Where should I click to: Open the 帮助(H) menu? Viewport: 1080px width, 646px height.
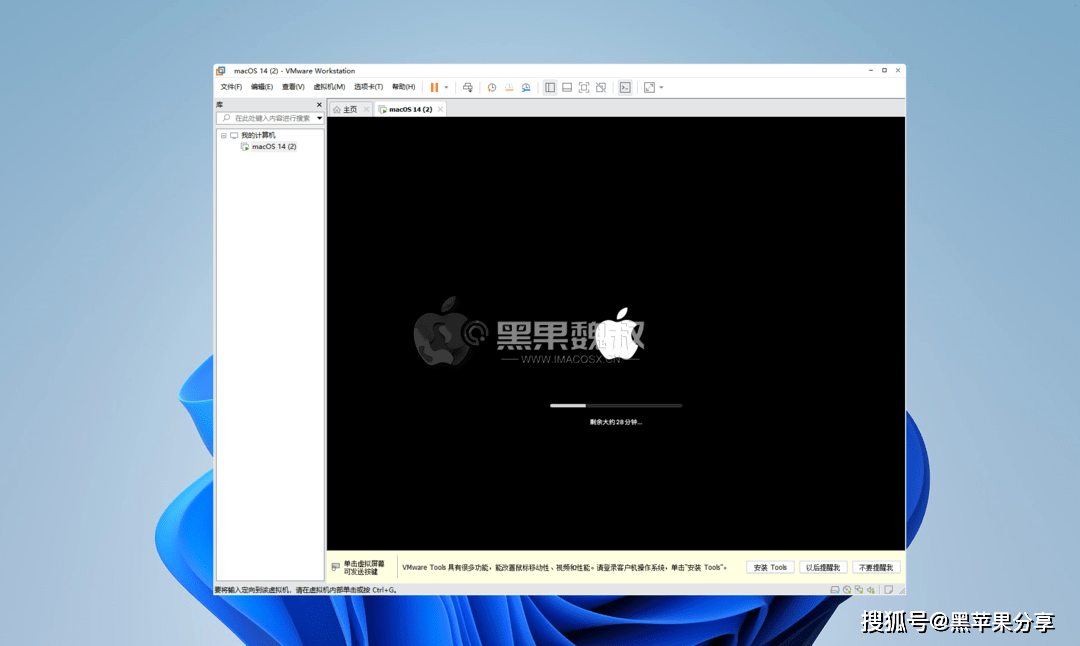[x=404, y=87]
